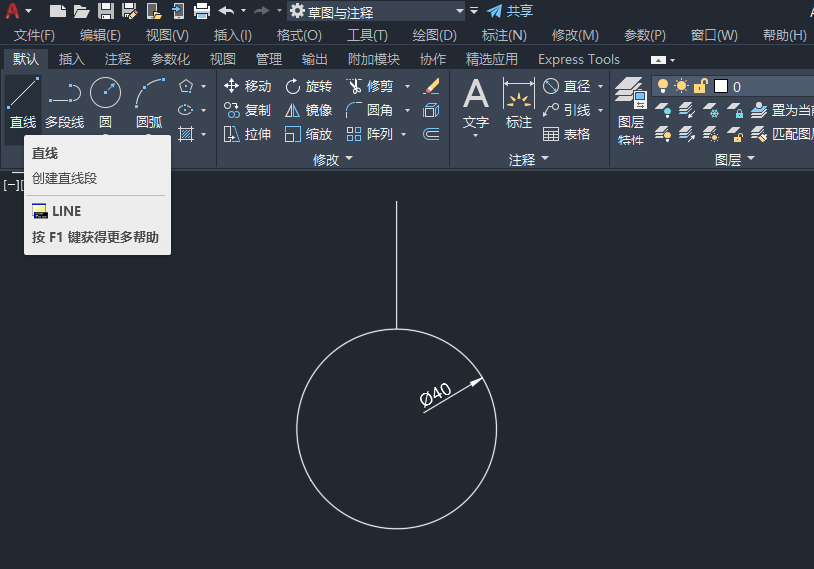Select the Polyline (多段线) tool

(64, 103)
